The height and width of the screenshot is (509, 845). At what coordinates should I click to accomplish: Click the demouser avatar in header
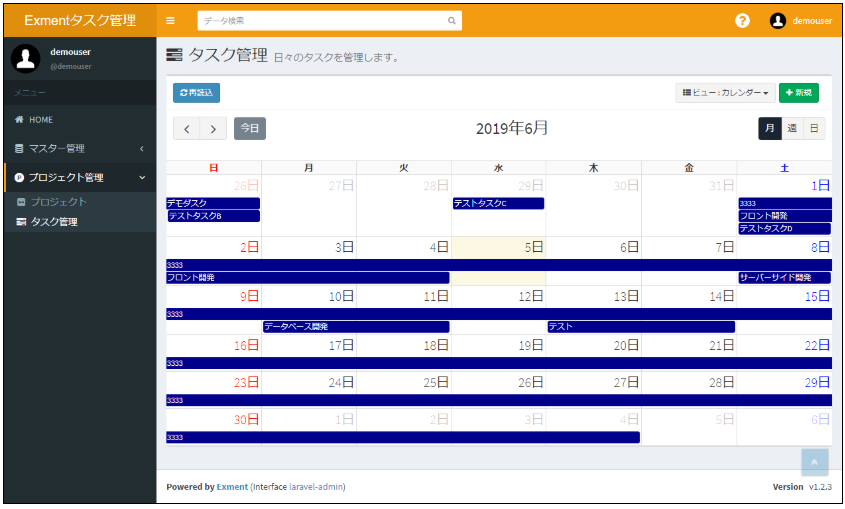click(777, 20)
